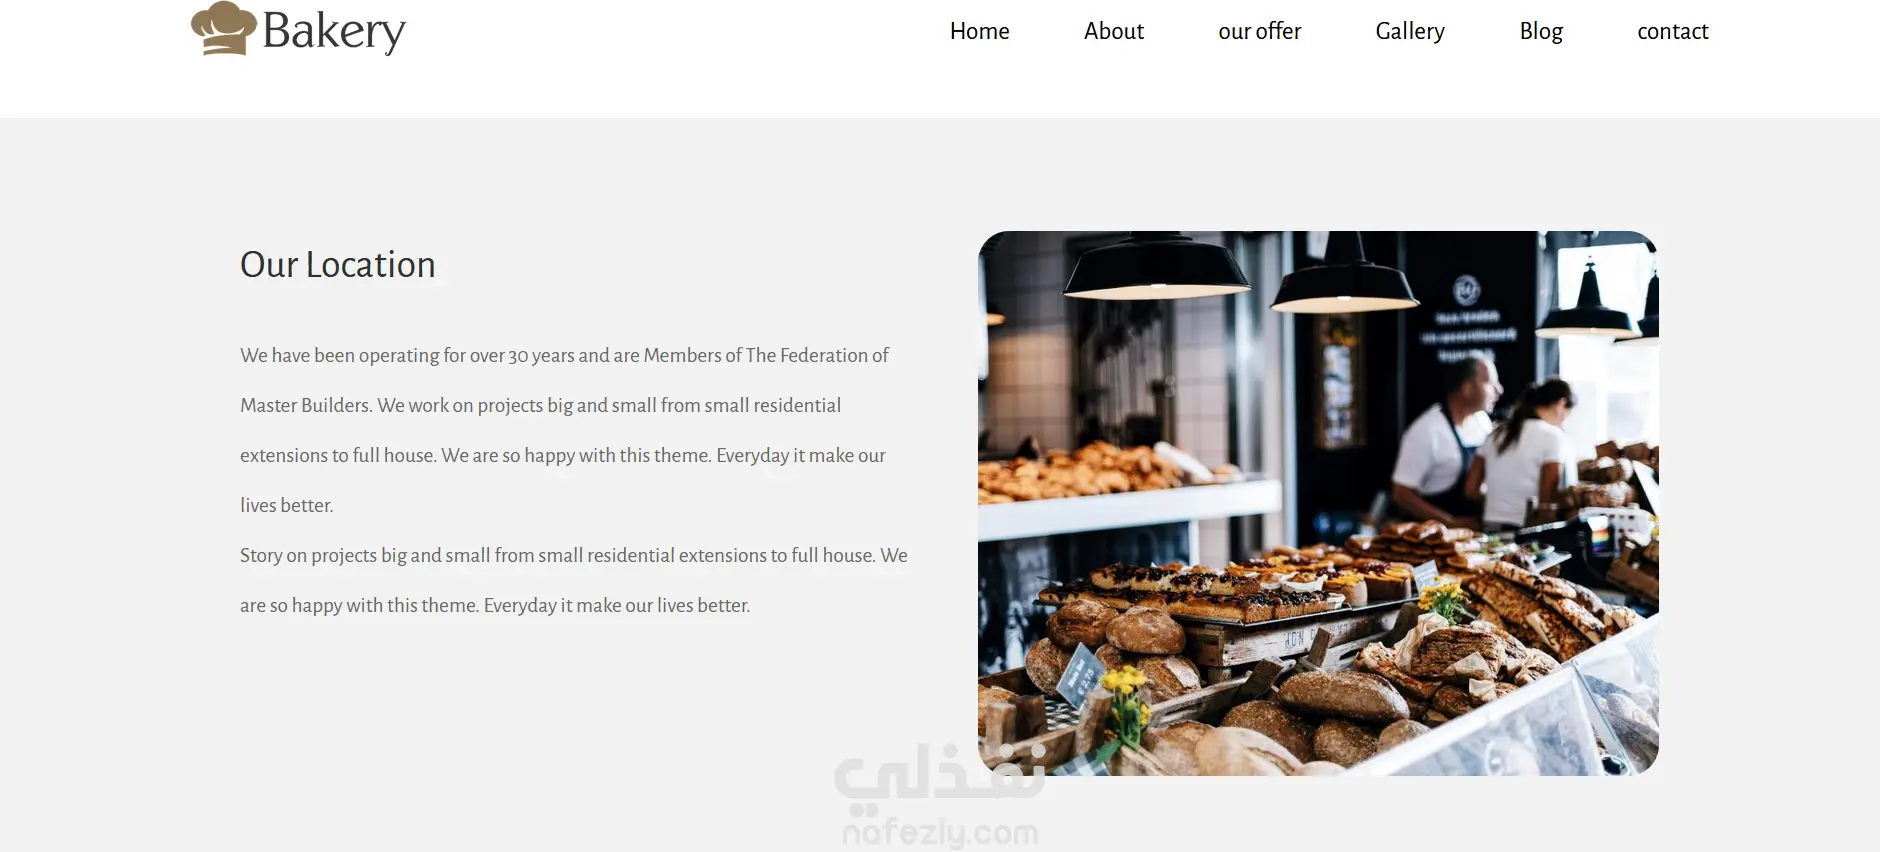Open the Gallery page

1409,32
